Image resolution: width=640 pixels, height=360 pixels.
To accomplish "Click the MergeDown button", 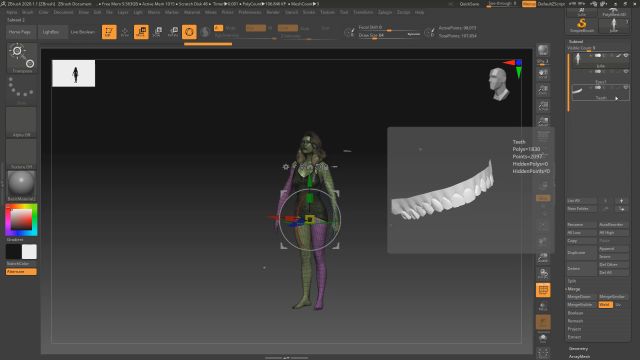I will (581, 297).
